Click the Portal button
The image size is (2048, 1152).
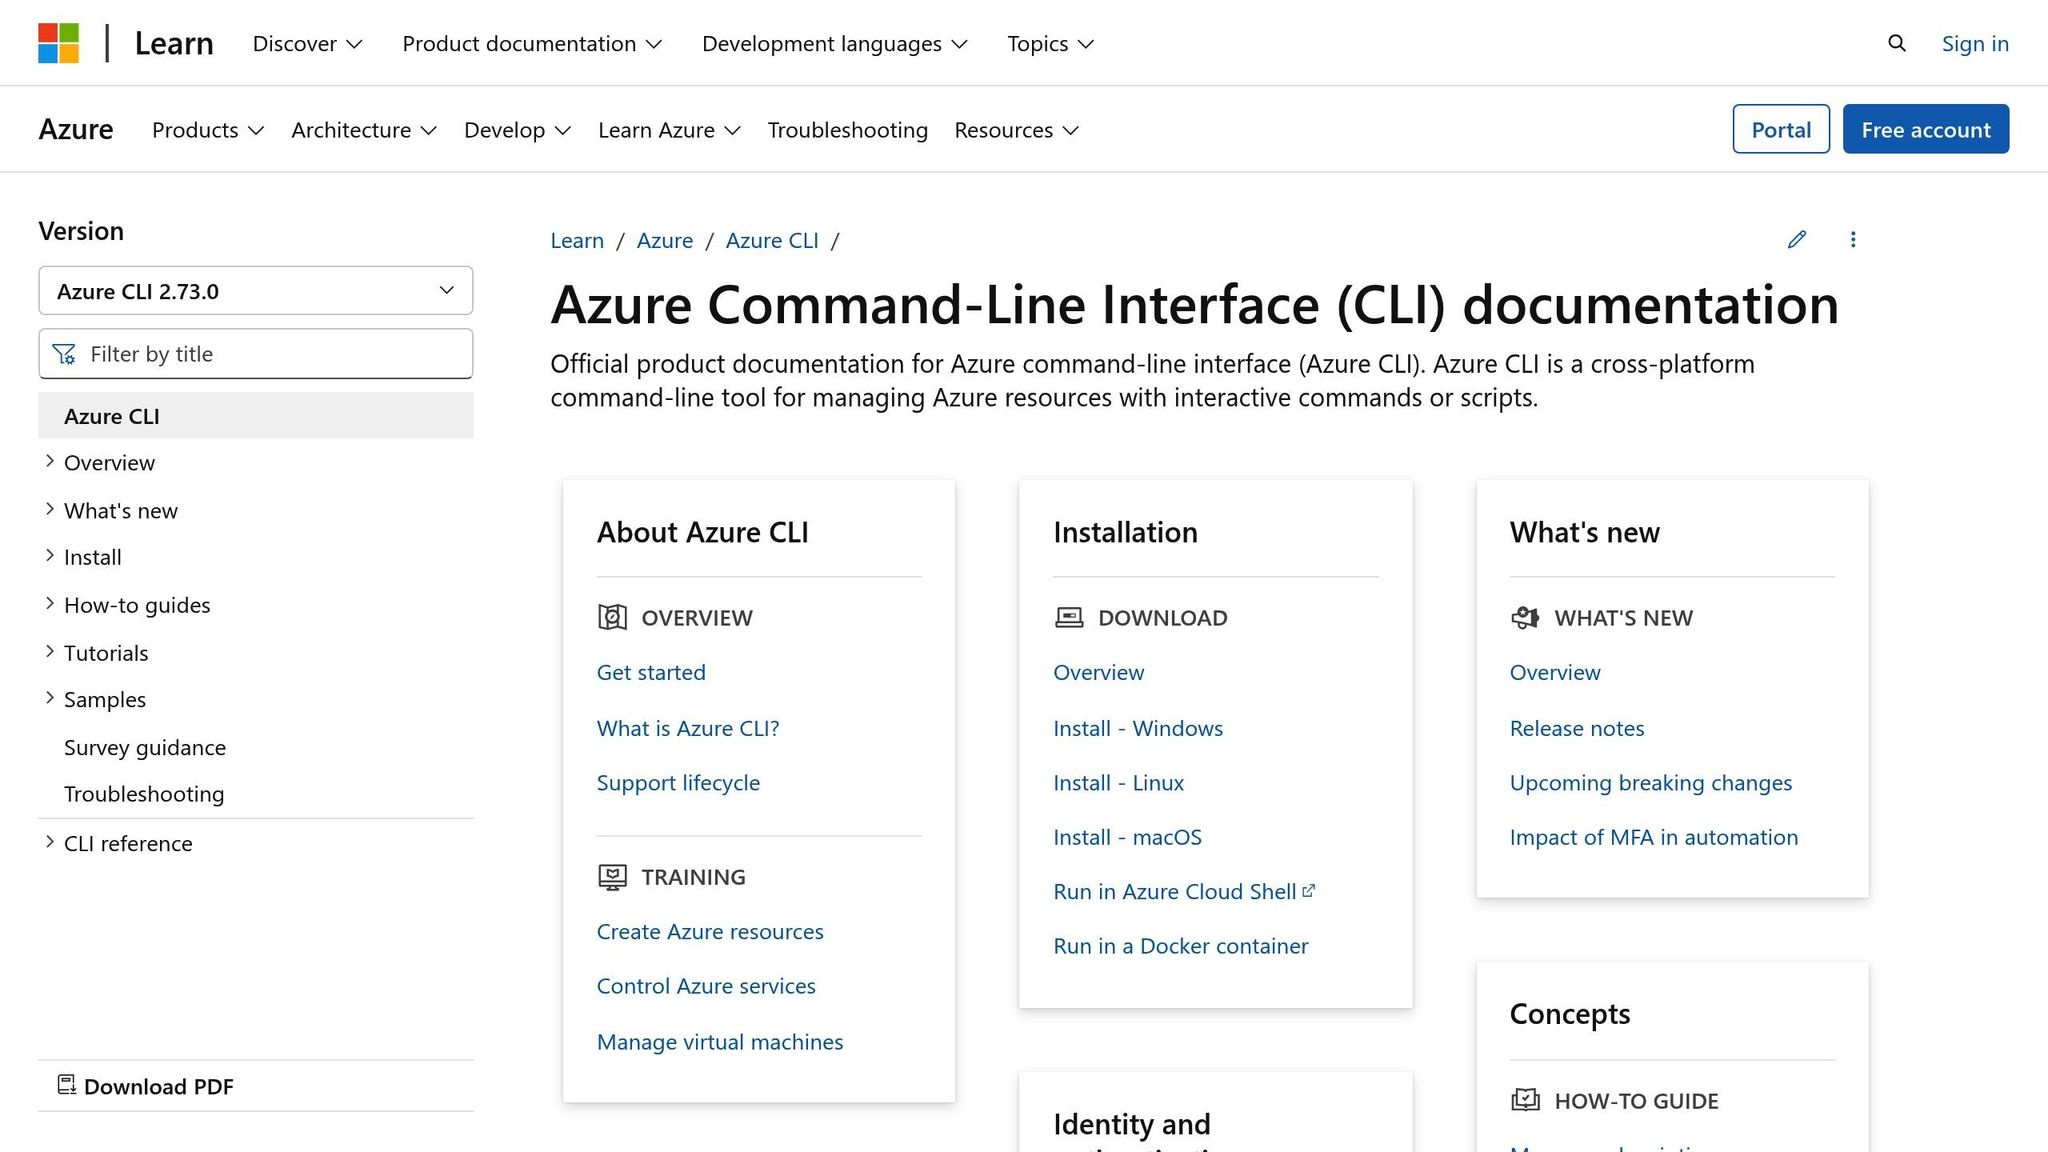pyautogui.click(x=1781, y=129)
